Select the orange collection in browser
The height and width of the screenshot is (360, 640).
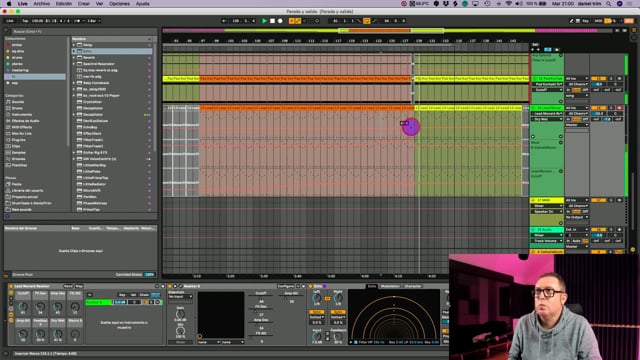pos(35,51)
